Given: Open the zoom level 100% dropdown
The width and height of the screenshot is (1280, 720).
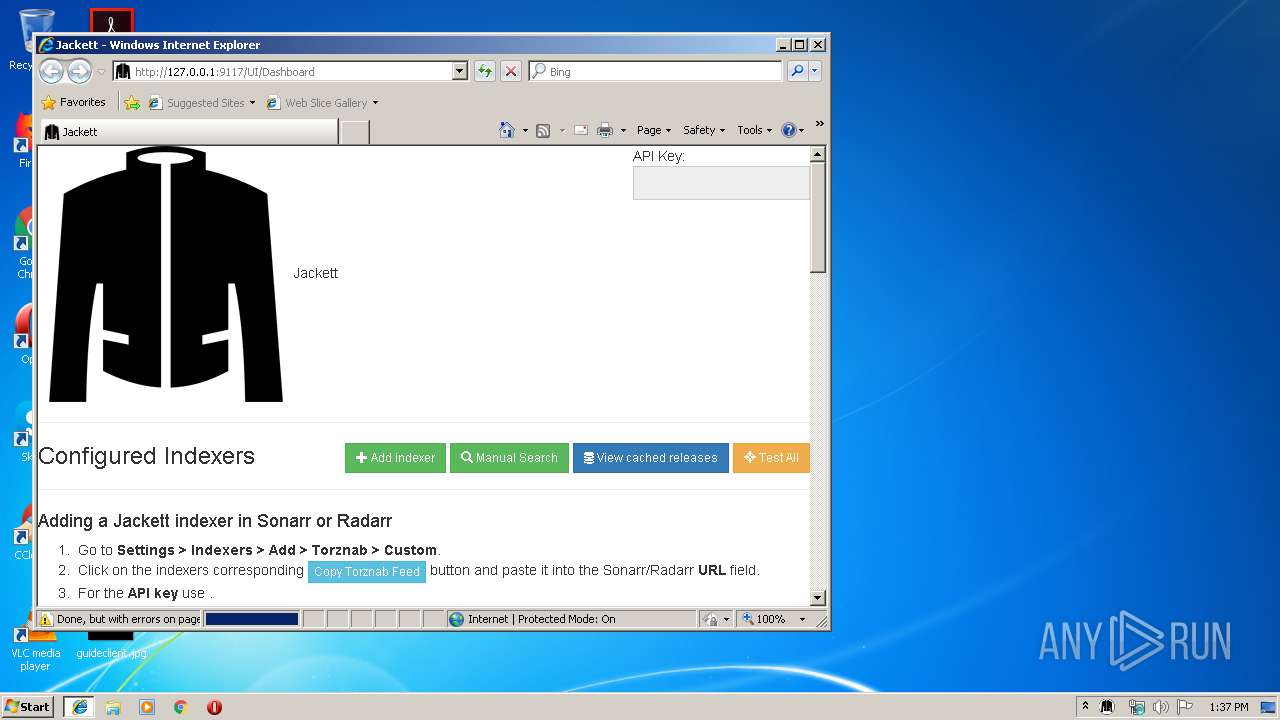Looking at the screenshot, I should (801, 619).
